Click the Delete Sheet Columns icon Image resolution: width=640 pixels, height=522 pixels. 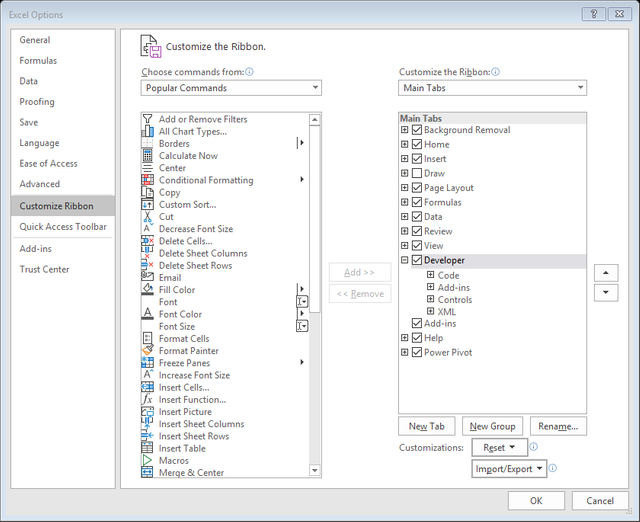point(147,253)
